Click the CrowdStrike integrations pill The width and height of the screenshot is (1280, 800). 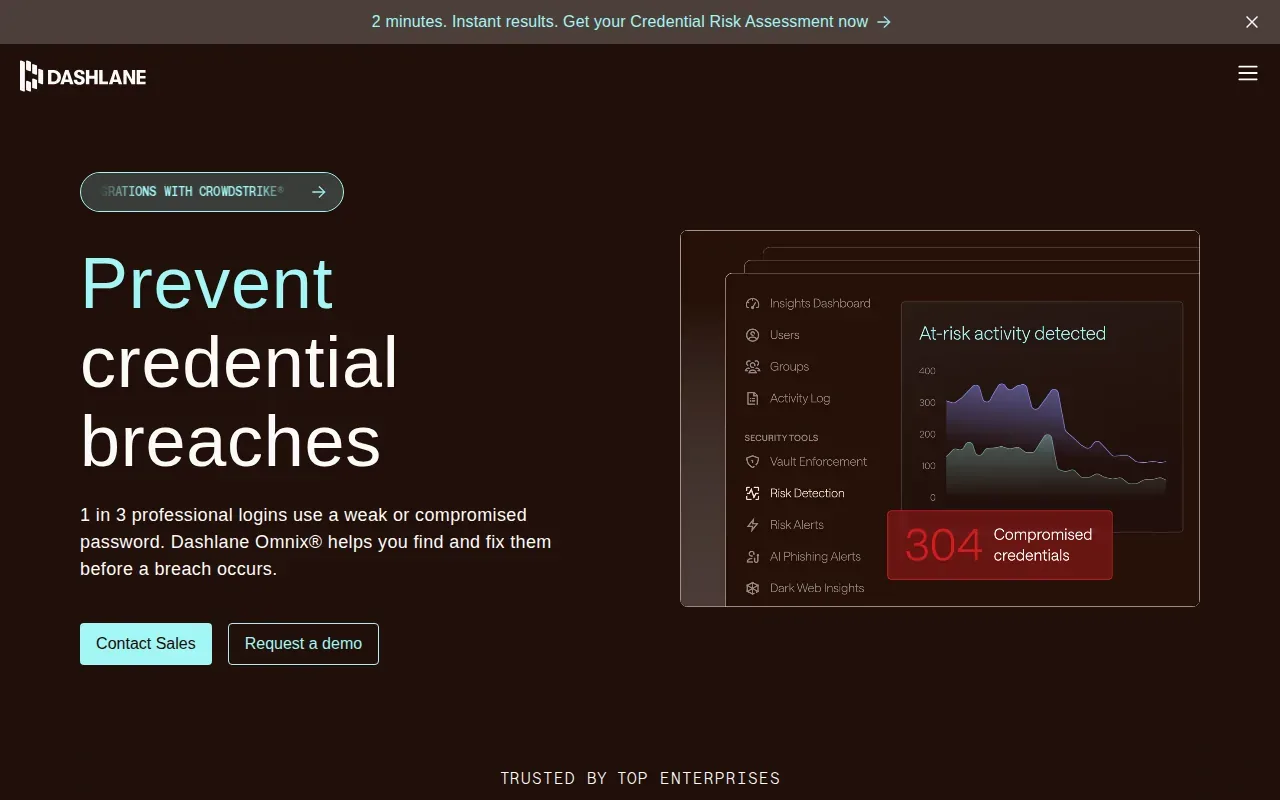point(212,192)
